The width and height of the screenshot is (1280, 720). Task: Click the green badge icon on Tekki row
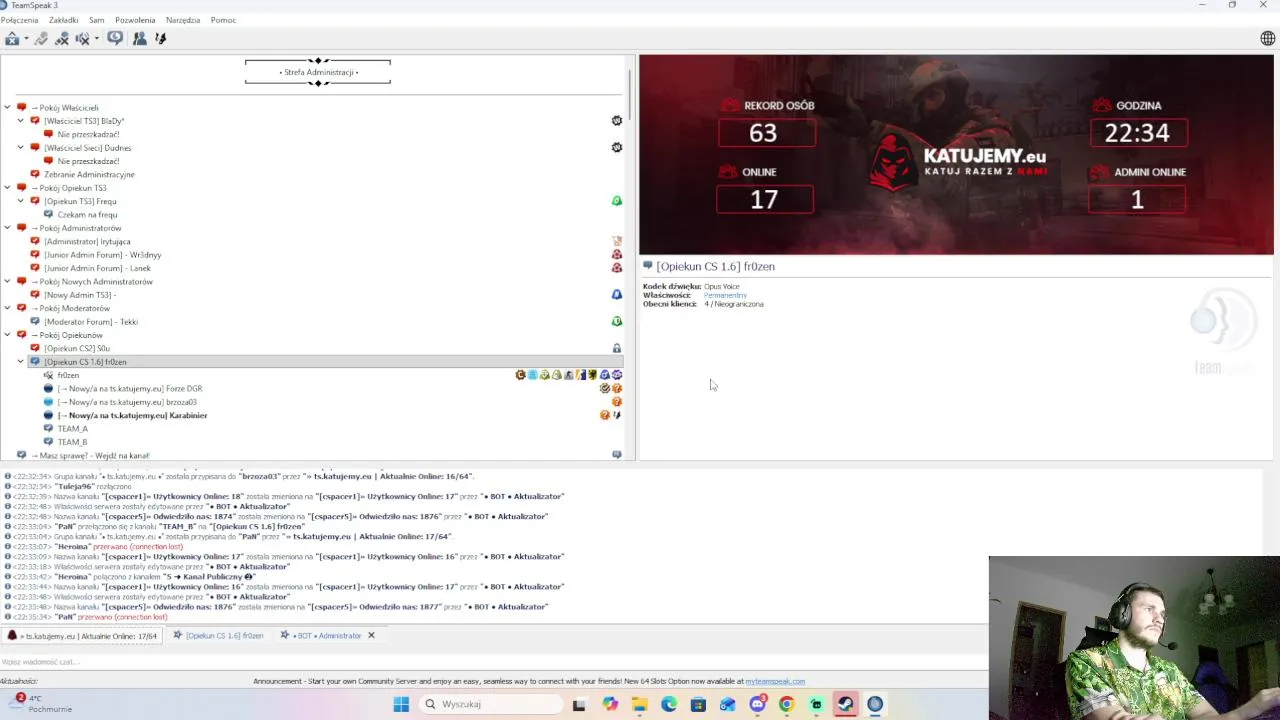coord(617,322)
